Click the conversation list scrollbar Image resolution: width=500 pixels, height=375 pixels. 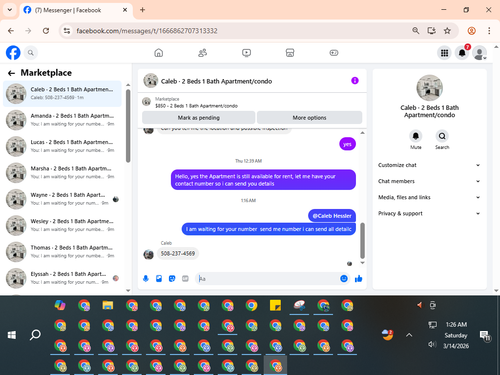click(128, 126)
